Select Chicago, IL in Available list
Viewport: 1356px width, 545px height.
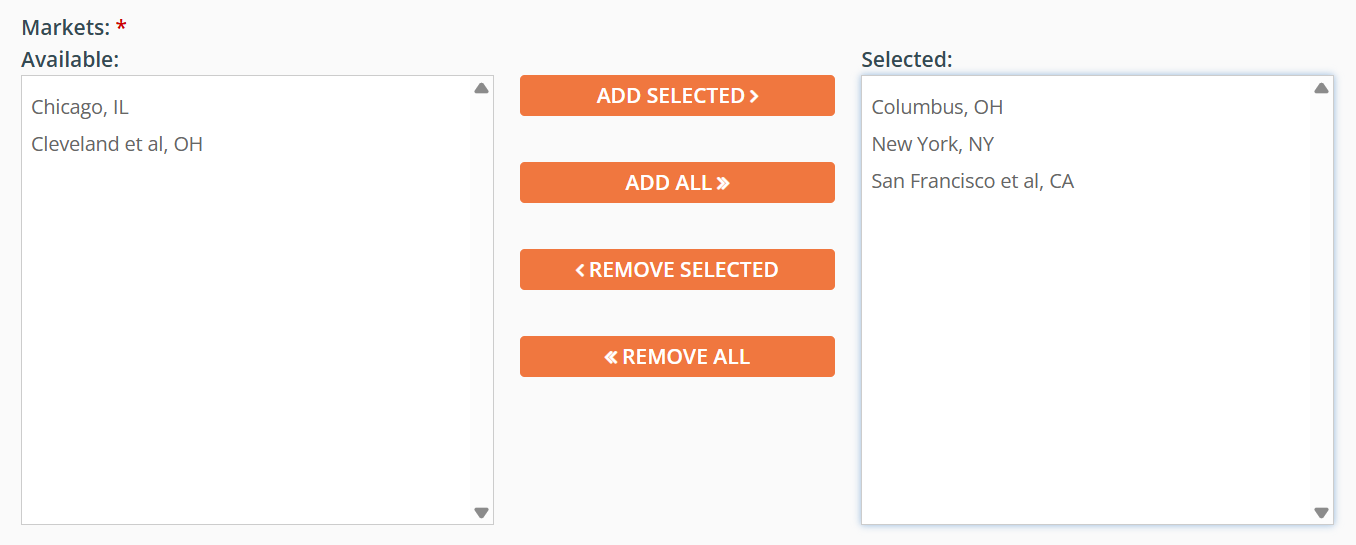click(80, 107)
